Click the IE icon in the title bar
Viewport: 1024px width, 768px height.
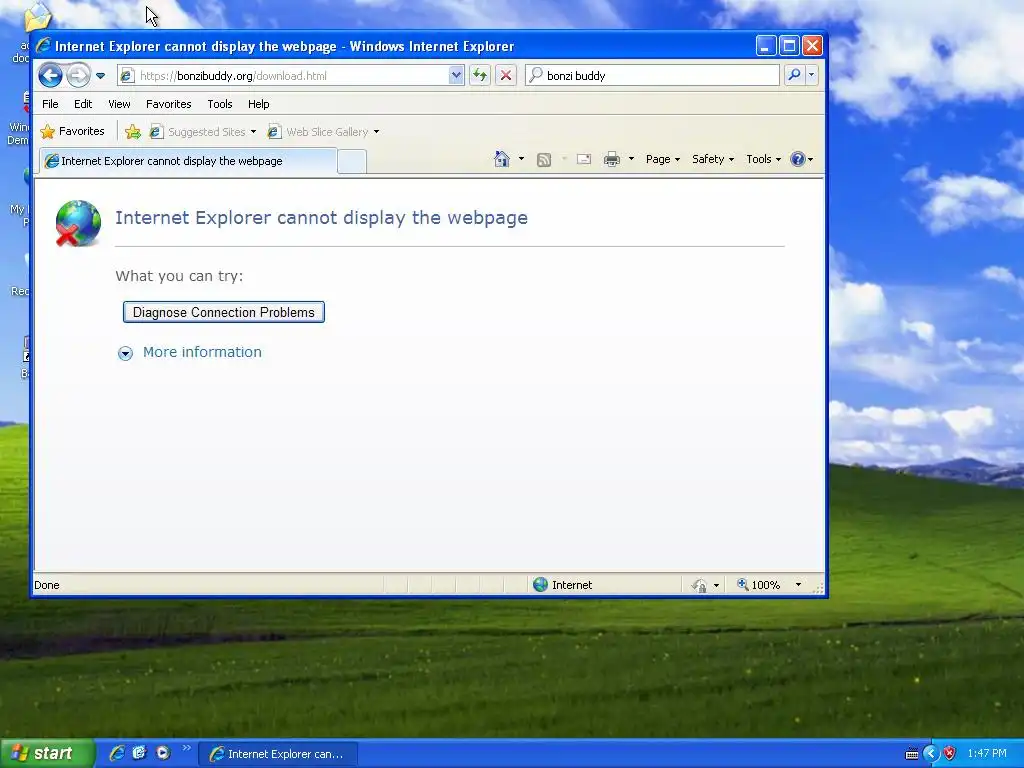point(44,46)
